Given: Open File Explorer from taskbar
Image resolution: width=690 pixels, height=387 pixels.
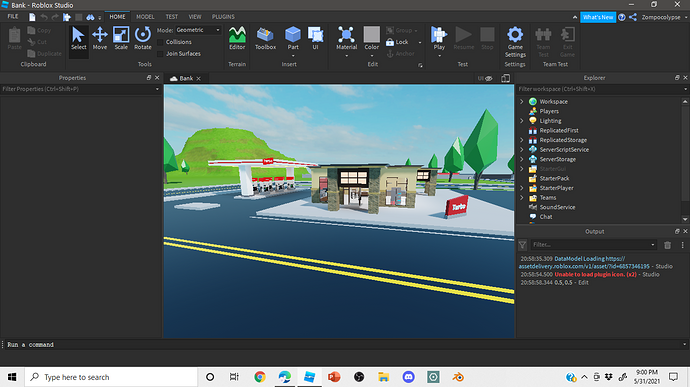Looking at the screenshot, I should (384, 377).
